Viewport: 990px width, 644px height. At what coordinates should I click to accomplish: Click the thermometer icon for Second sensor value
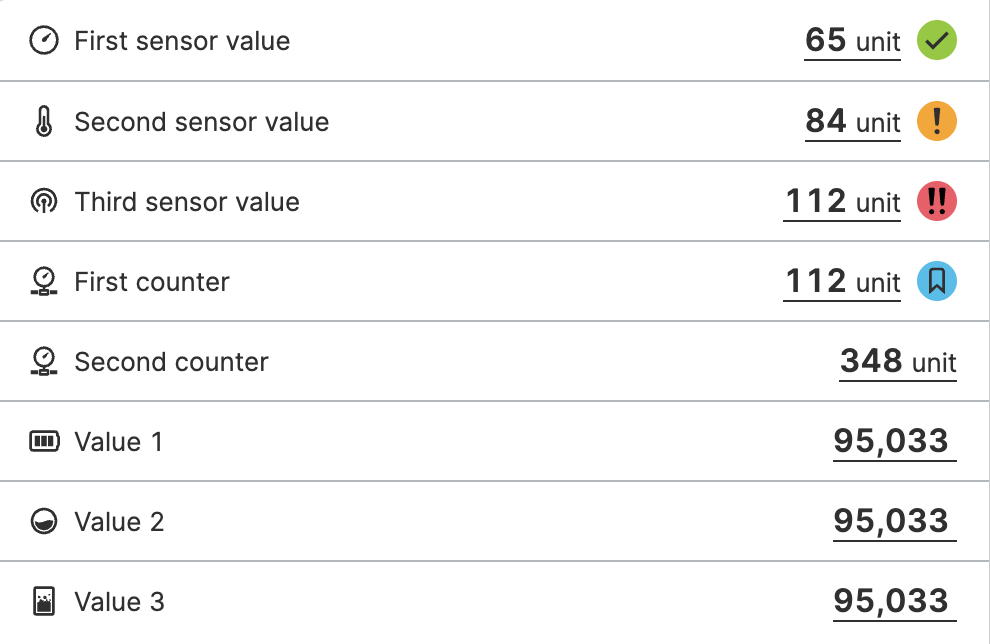click(44, 121)
